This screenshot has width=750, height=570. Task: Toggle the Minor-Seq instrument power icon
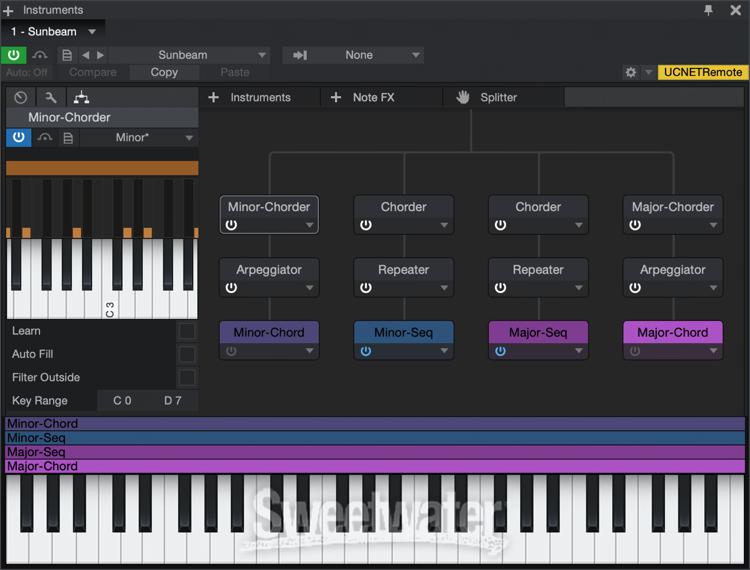tap(366, 351)
